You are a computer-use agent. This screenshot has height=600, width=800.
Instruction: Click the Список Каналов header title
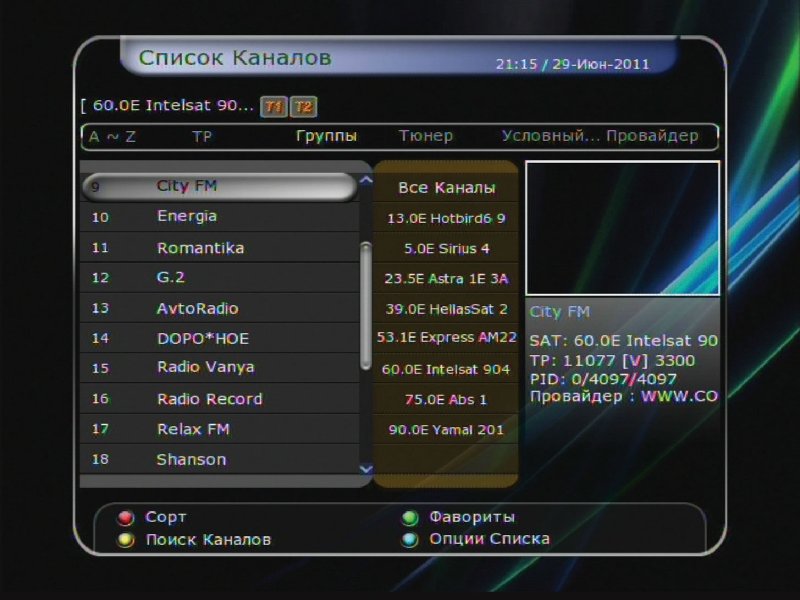coord(235,58)
